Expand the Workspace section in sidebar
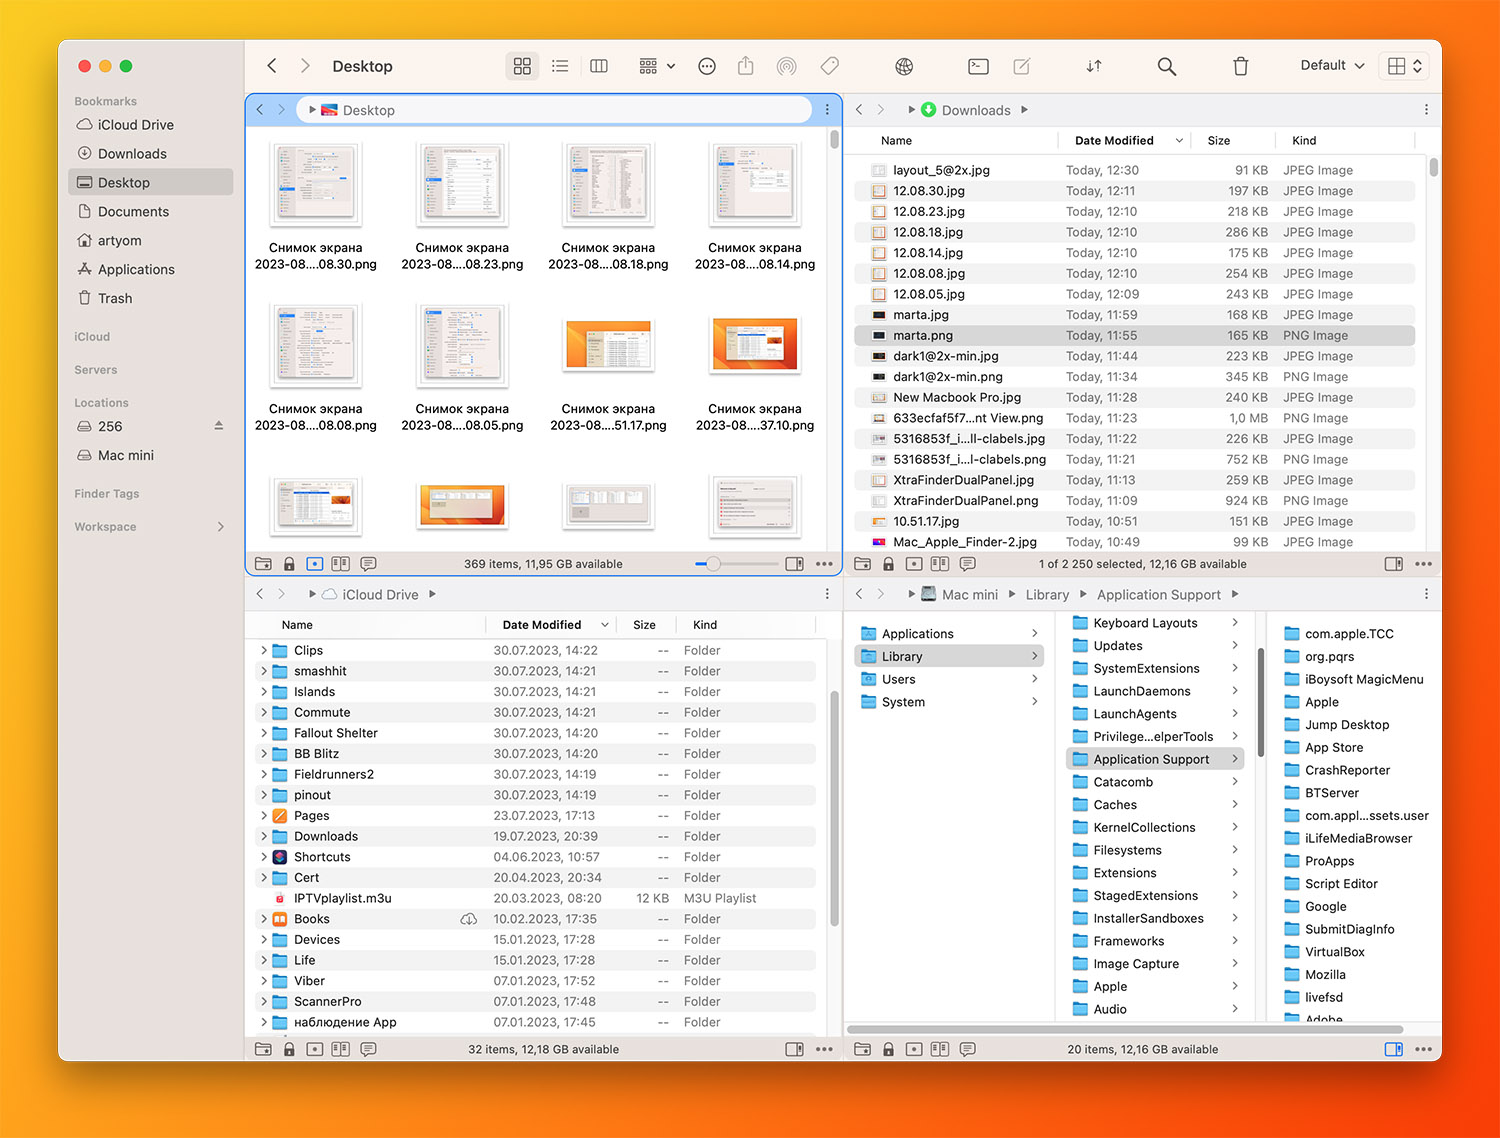This screenshot has width=1500, height=1138. tap(221, 527)
